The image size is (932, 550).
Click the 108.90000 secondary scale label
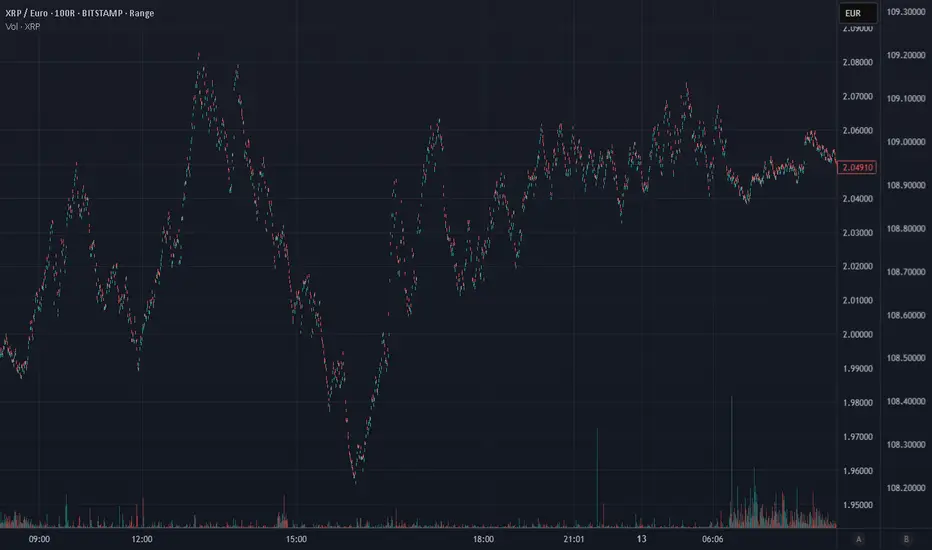(906, 186)
